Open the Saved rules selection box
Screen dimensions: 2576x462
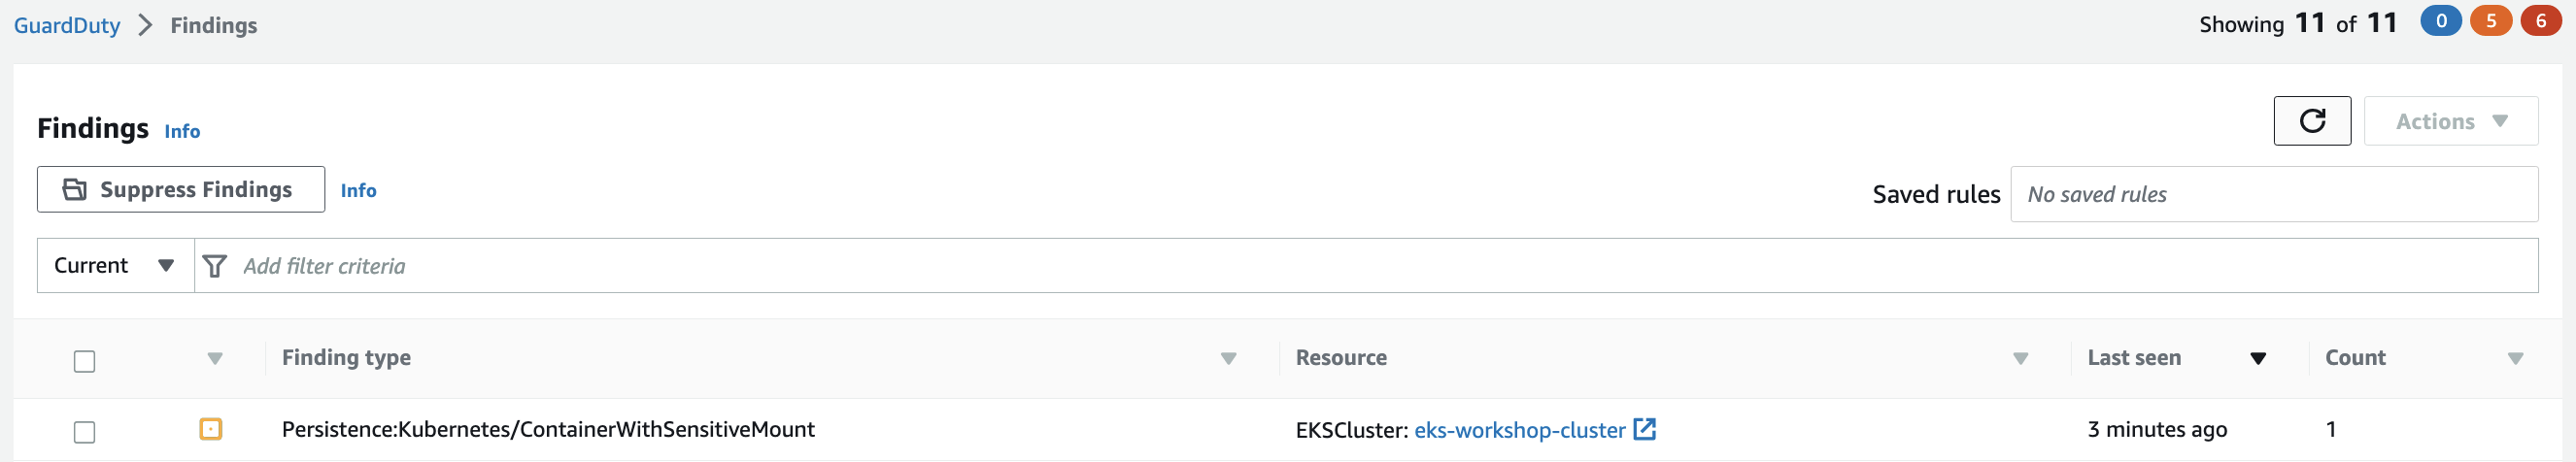(x=2273, y=194)
